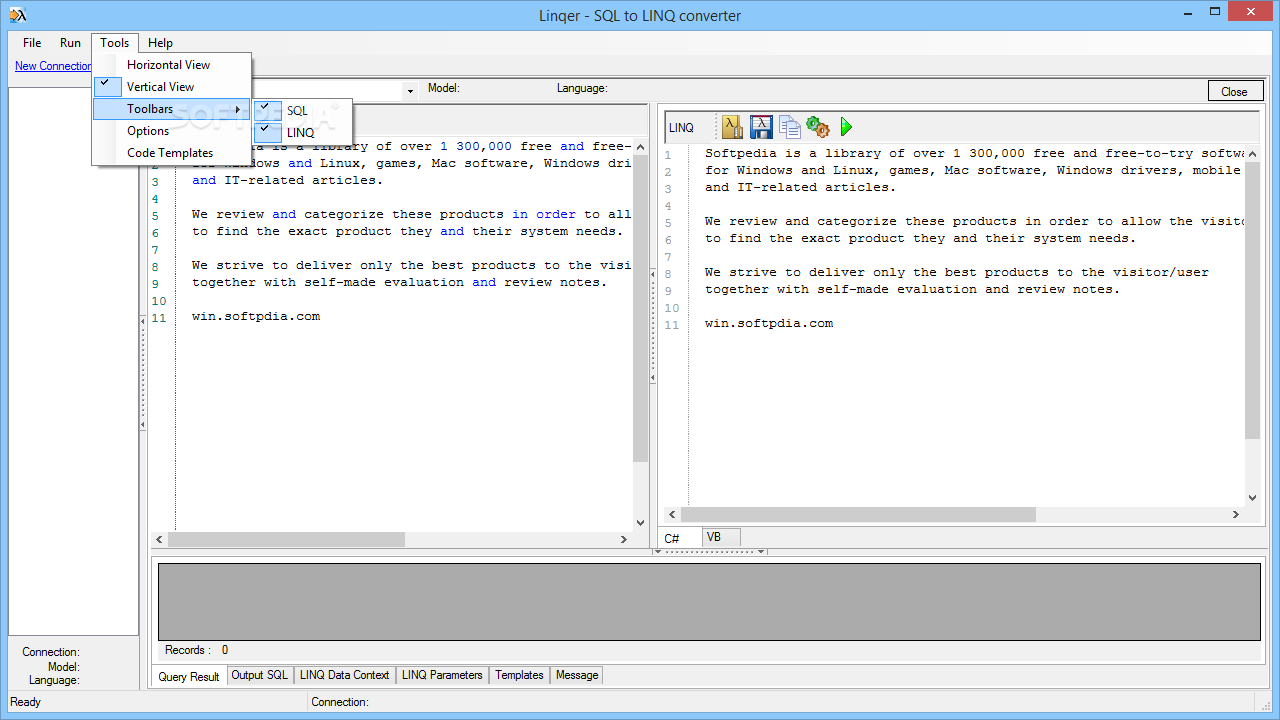Switch to the C# tab
The height and width of the screenshot is (720, 1280).
coord(680,538)
